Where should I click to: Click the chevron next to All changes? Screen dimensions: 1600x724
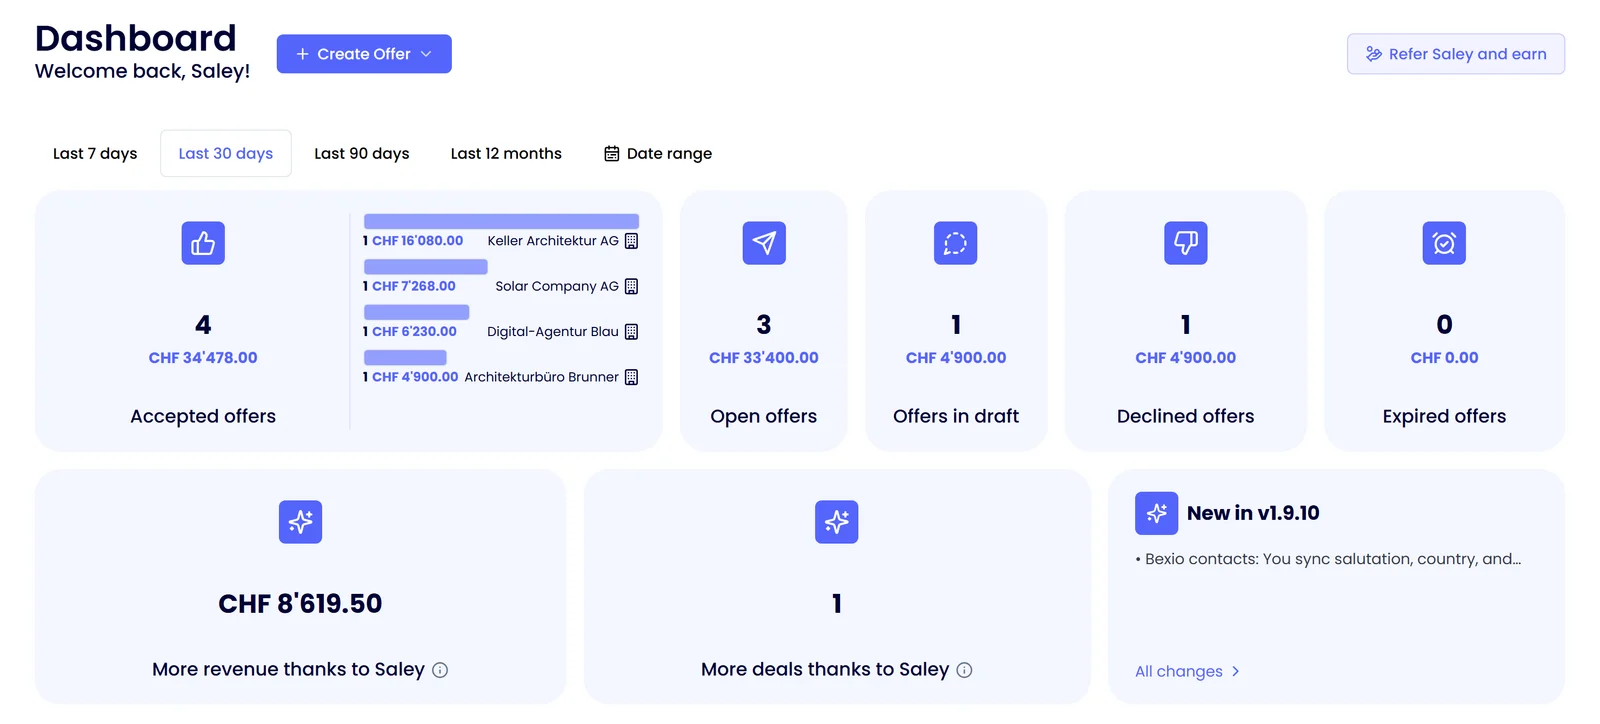pyautogui.click(x=1236, y=671)
